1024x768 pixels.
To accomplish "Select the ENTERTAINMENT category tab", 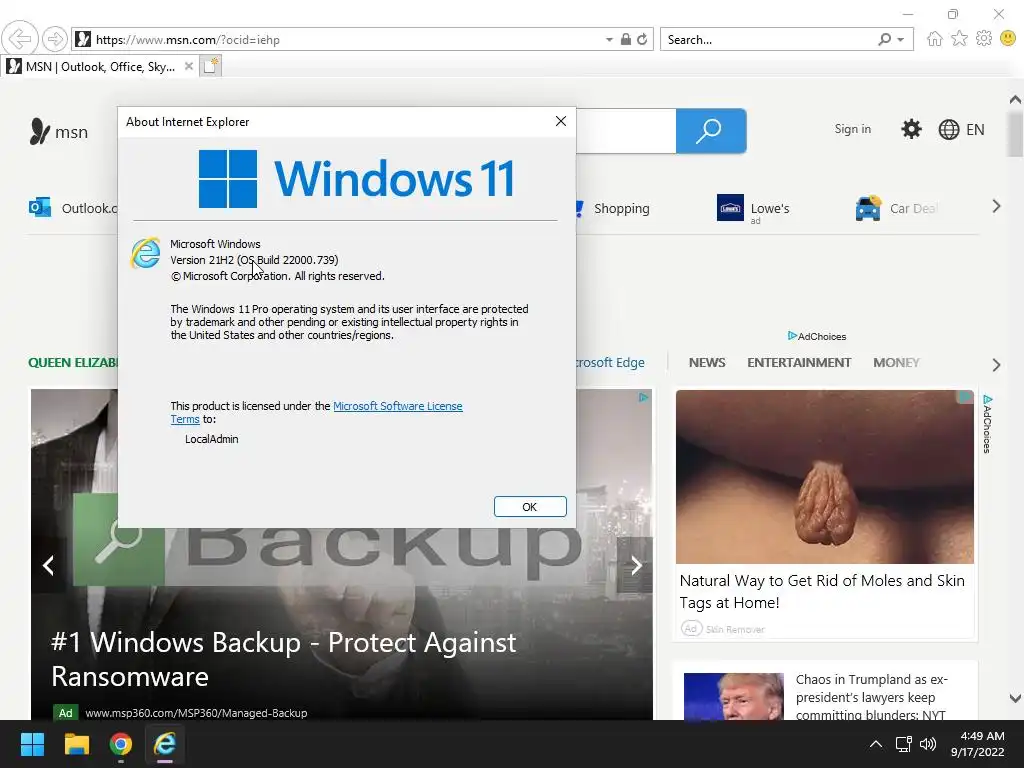I will pos(799,362).
